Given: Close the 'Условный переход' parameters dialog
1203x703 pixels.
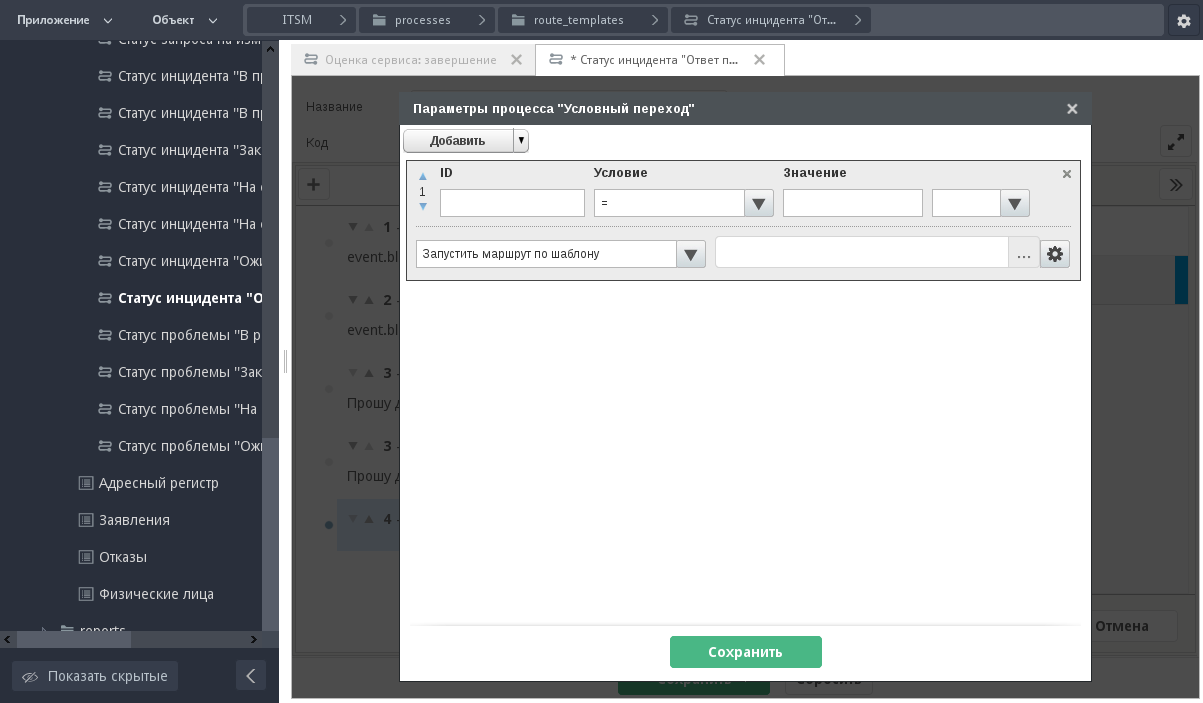Looking at the screenshot, I should tap(1072, 109).
